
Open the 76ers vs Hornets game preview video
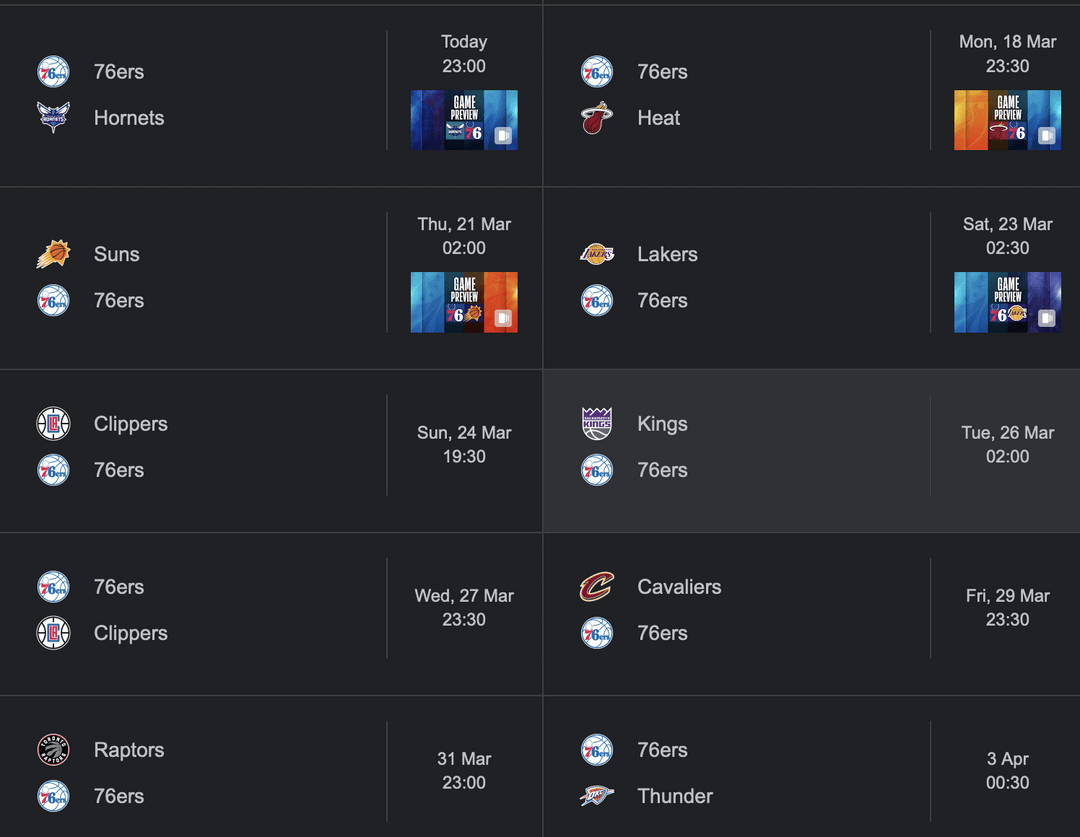click(464, 120)
